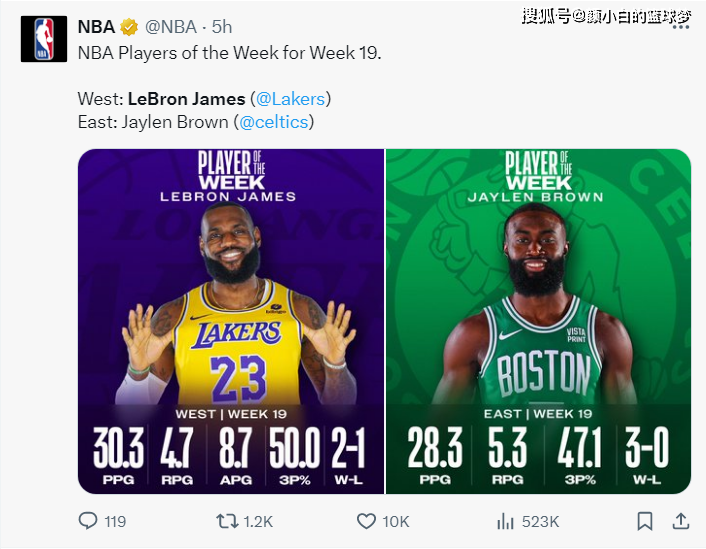706x549 pixels.
Task: Click the bold NBA display name
Action: (96, 27)
